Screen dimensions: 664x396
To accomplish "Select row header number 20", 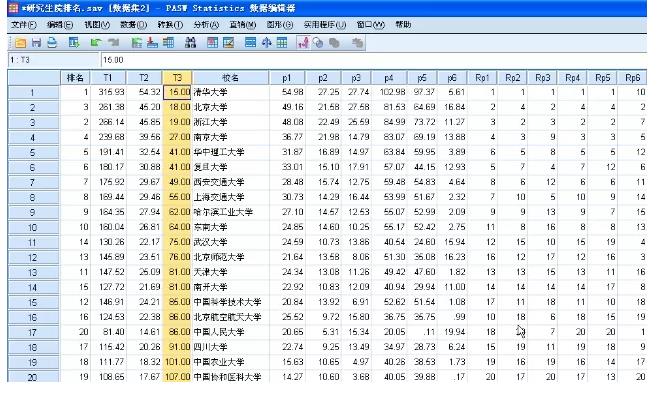I will pos(33,377).
